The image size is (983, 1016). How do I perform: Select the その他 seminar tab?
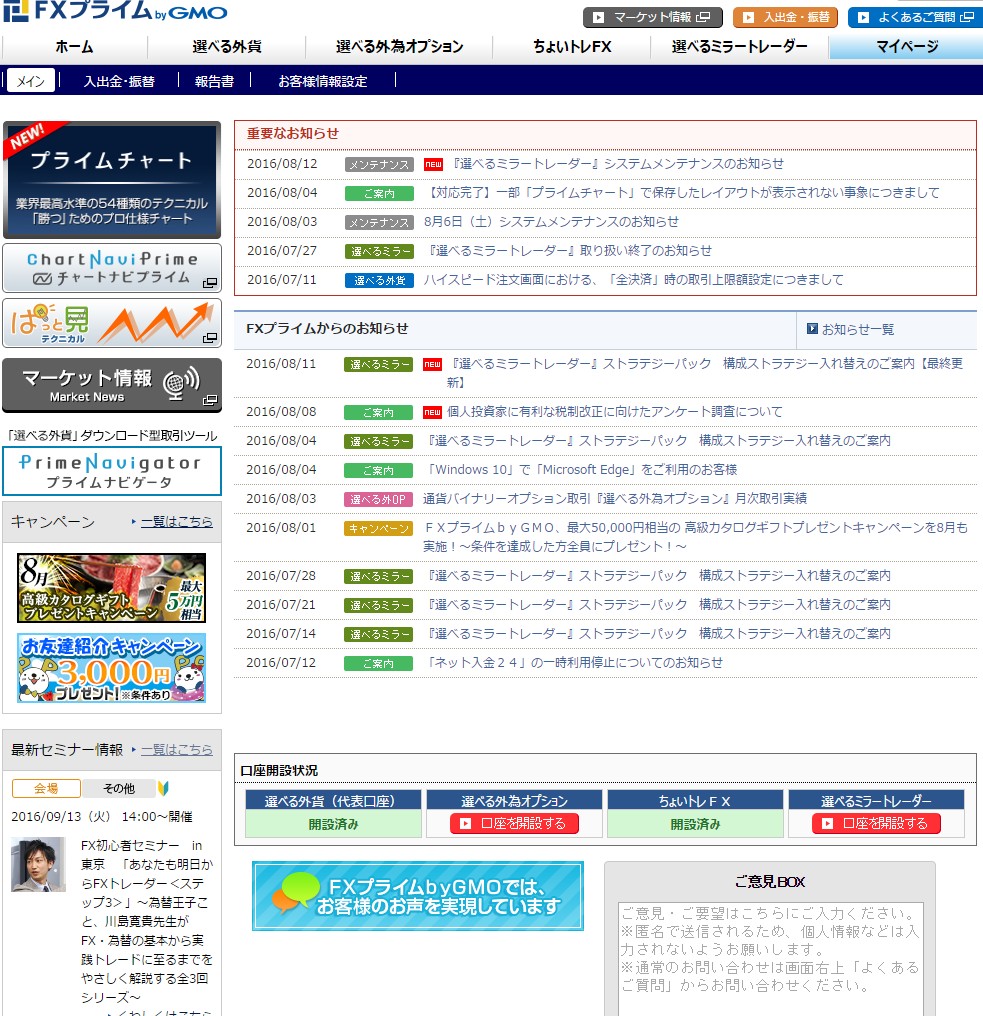(x=119, y=788)
